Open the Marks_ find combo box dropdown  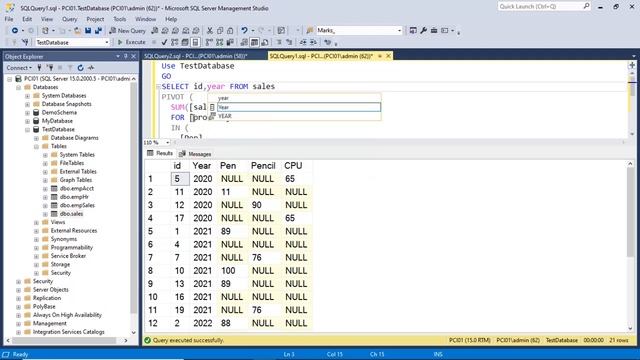coord(399,31)
